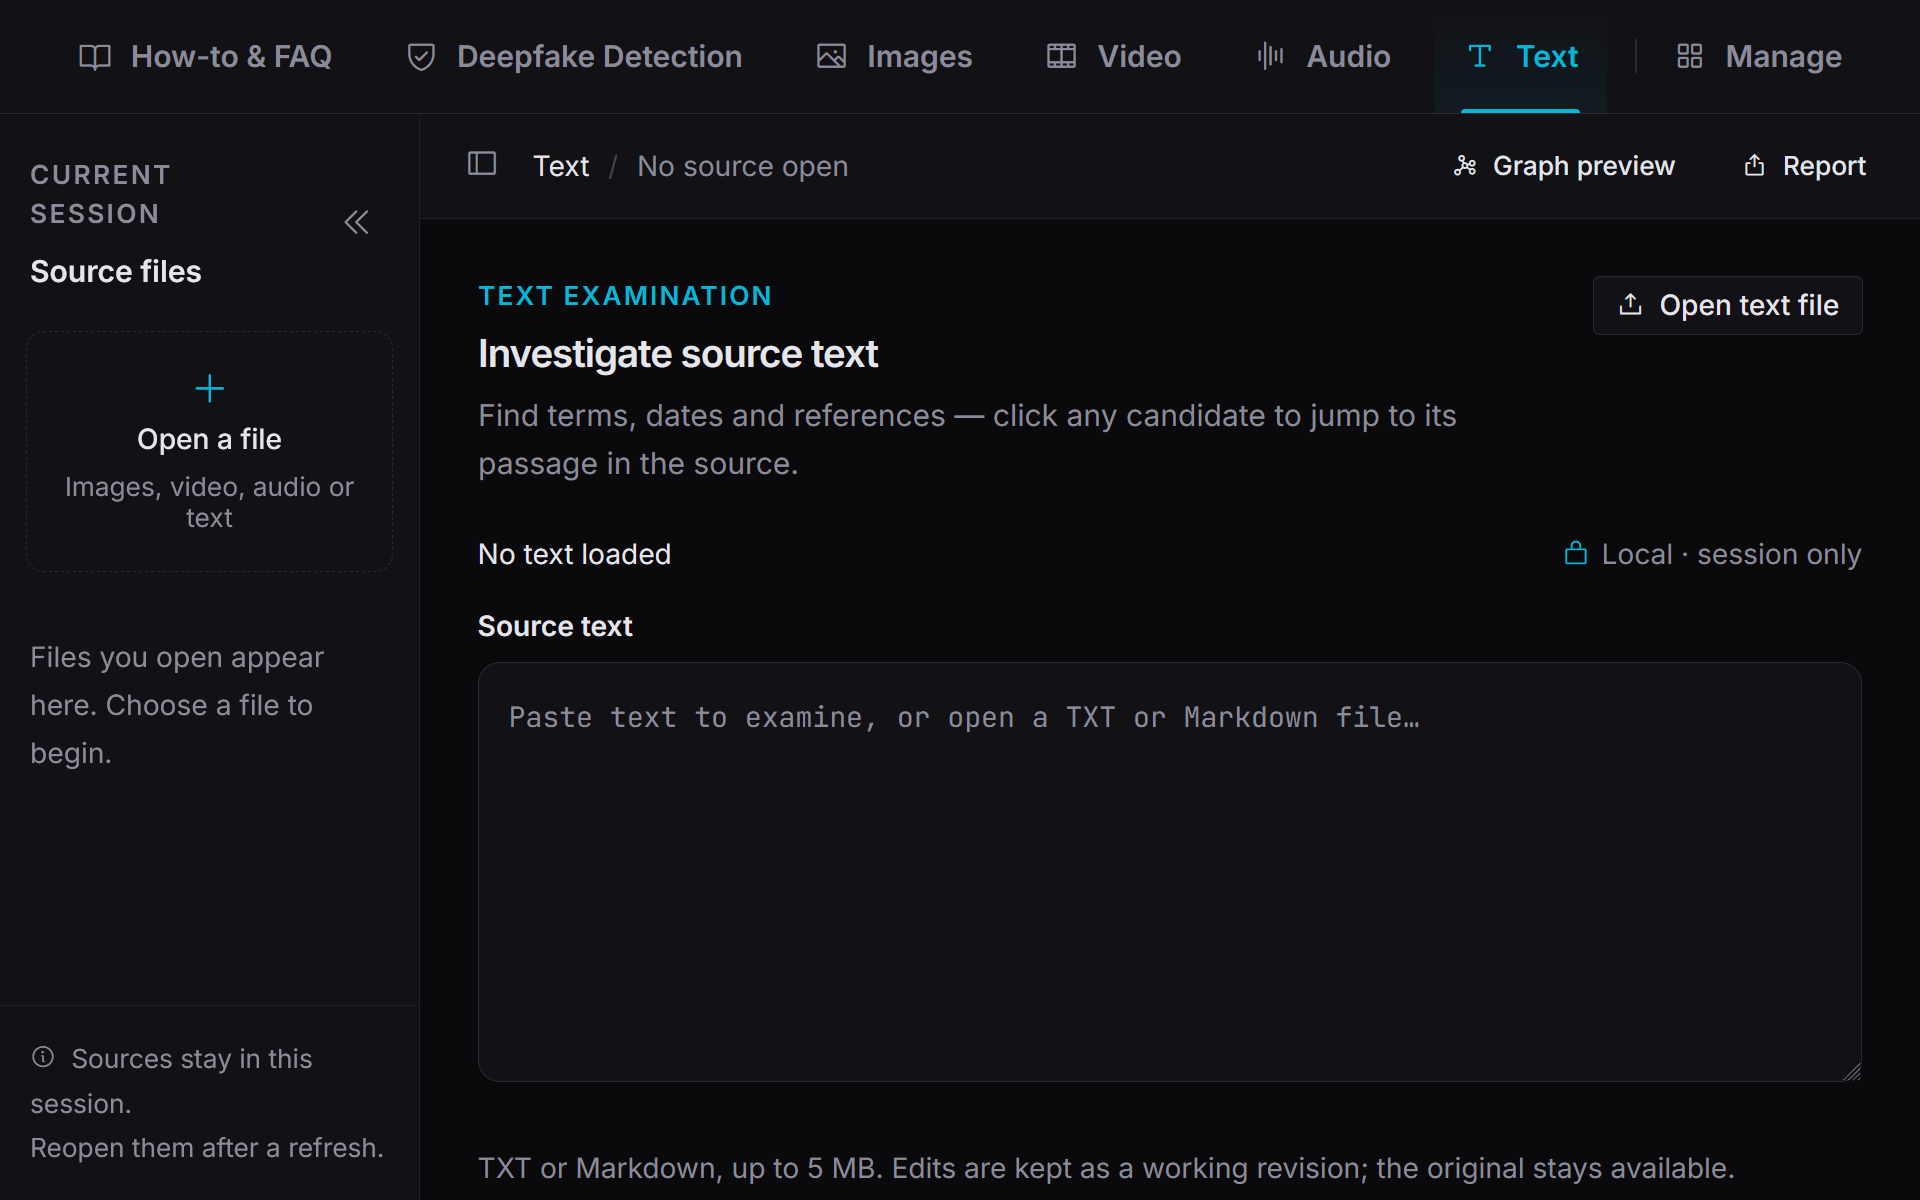1920x1200 pixels.
Task: Click the Text breadcrumb link
Action: pos(561,166)
